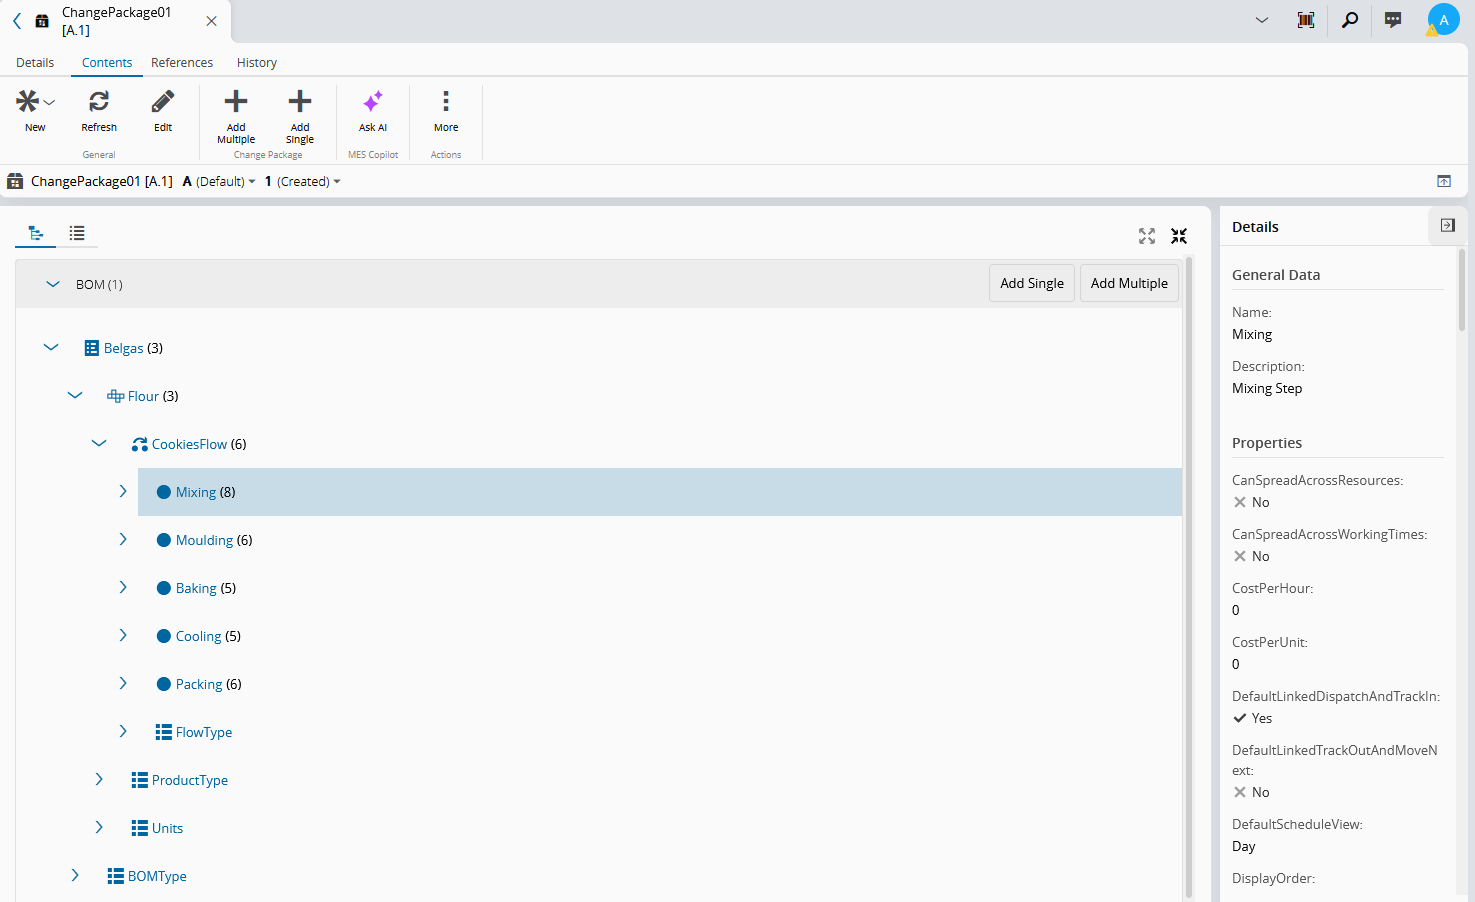Collapse the BOM (1) section
The image size is (1475, 902).
[53, 284]
